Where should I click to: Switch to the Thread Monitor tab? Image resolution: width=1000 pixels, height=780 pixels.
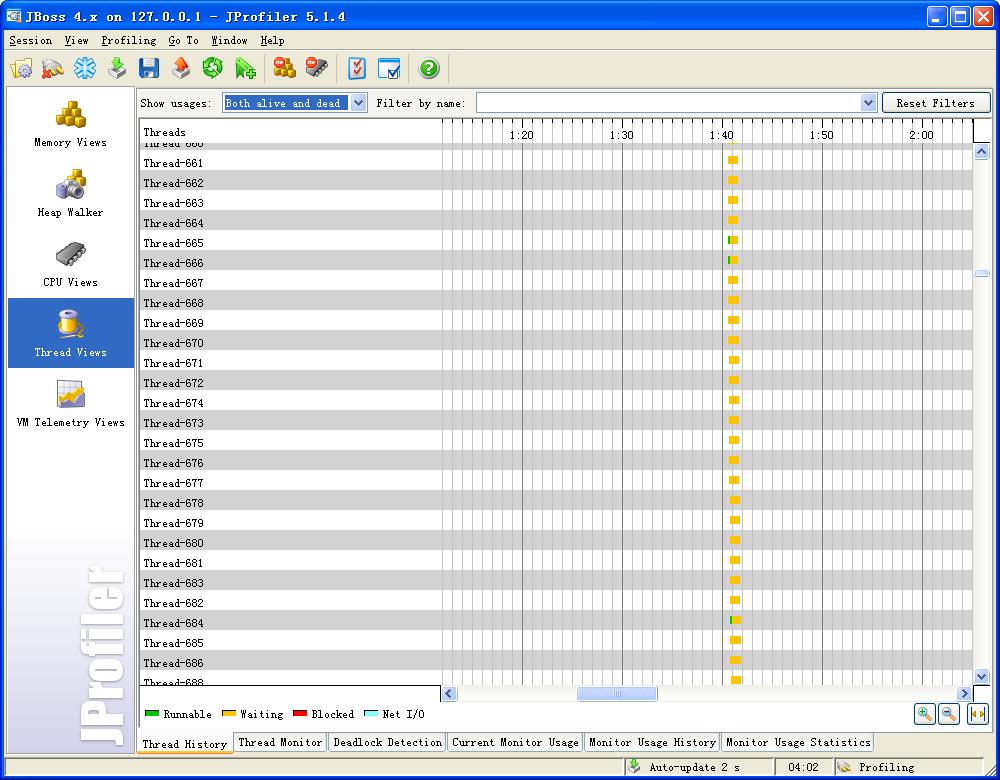(280, 742)
